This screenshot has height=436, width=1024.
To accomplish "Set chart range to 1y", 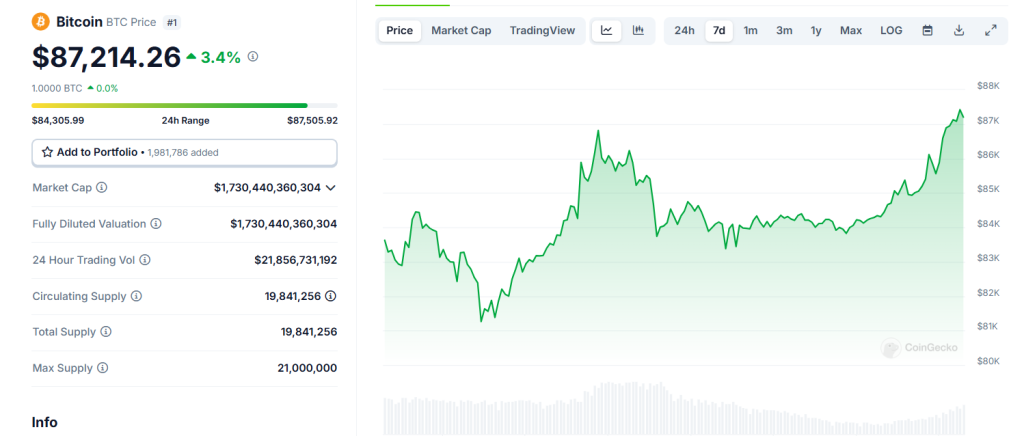I will point(816,31).
